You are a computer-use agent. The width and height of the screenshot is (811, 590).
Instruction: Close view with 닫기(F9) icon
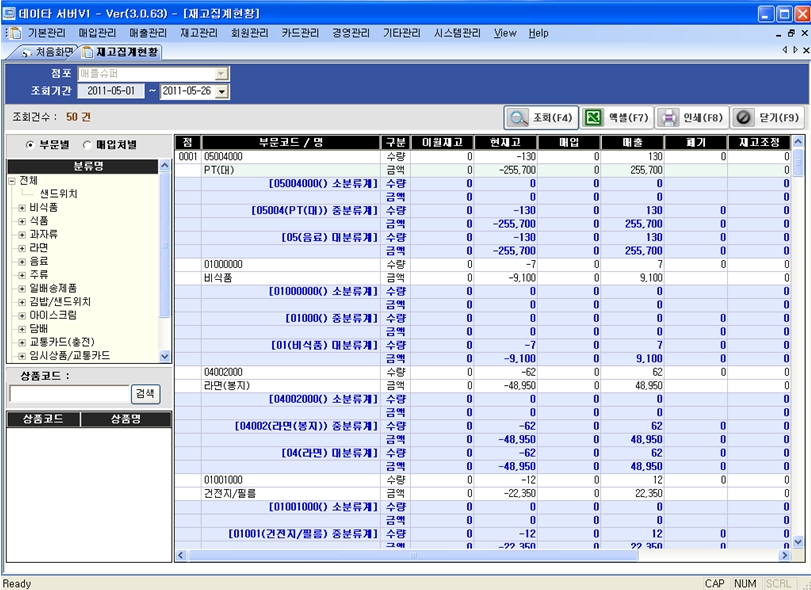point(744,117)
